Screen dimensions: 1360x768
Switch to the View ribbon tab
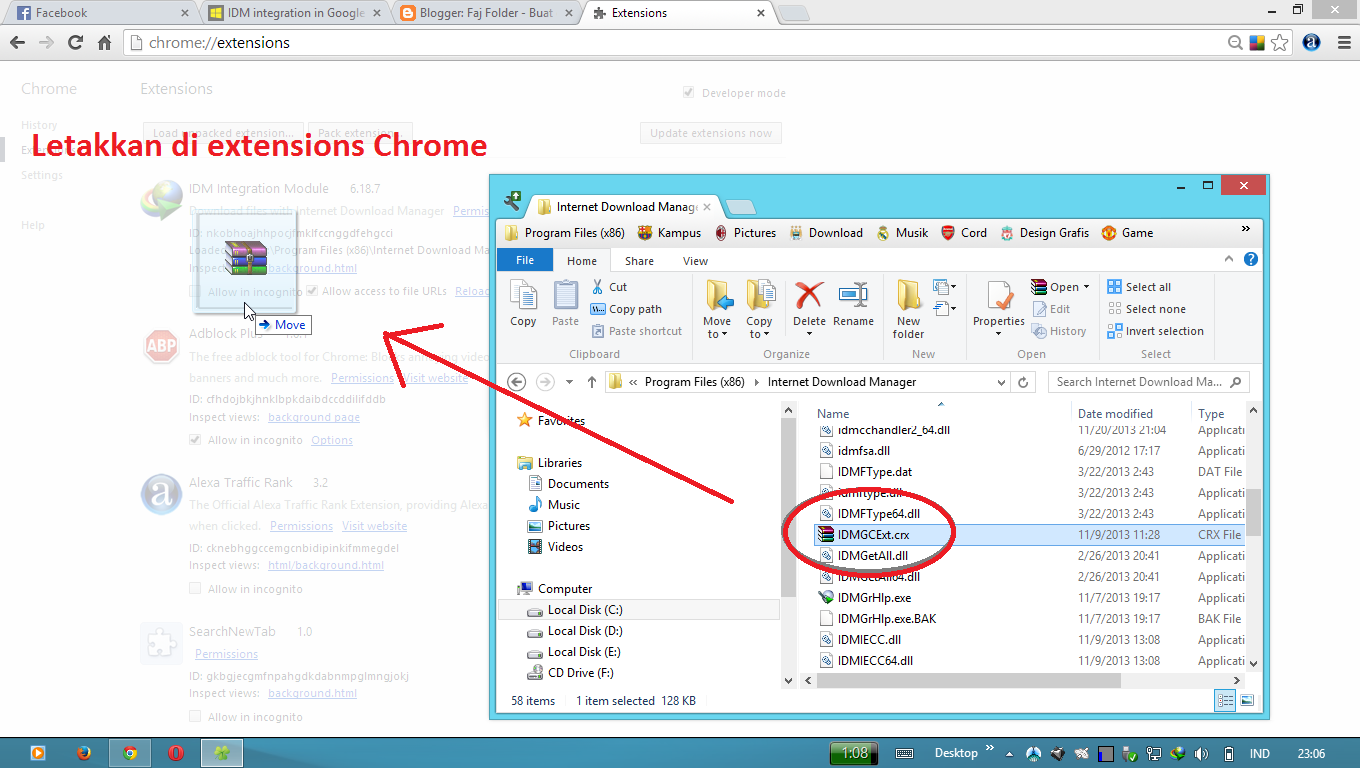[x=695, y=261]
